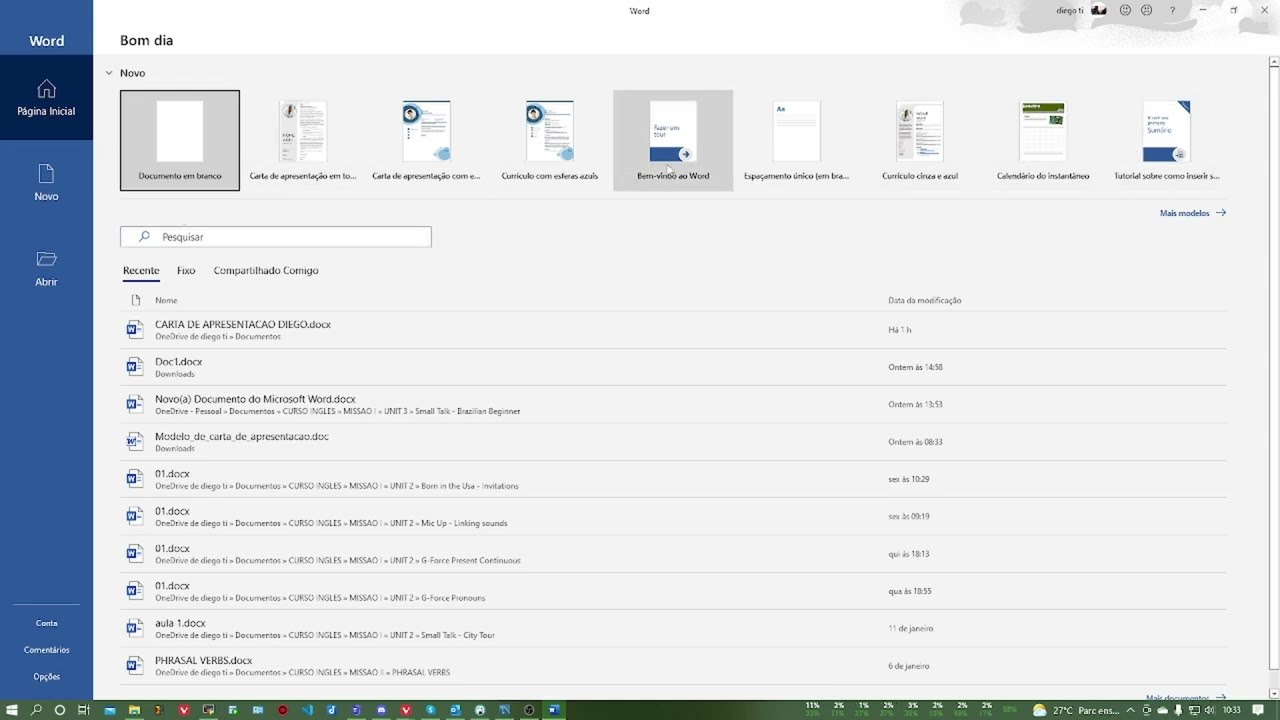
Task: Open Novo(a) Documento do Microsoft Word.docx
Action: coord(673,404)
